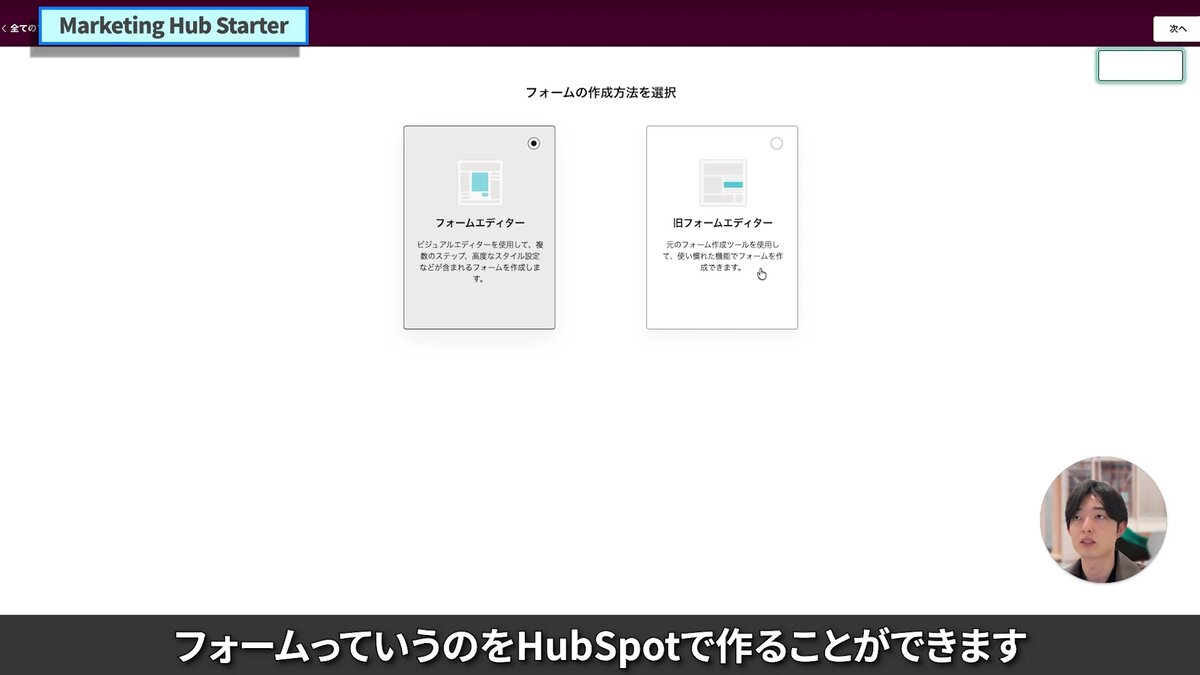The height and width of the screenshot is (675, 1200).
Task: Click blank space at bottom of 旧フォームエディター card
Action: [722, 305]
